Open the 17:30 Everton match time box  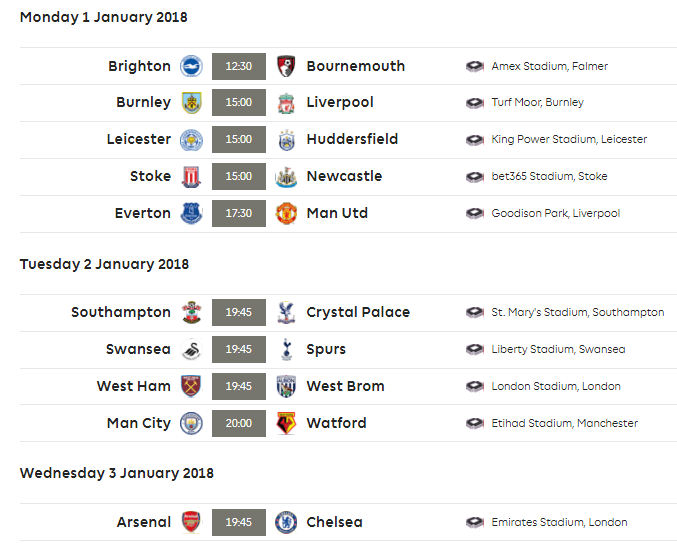coord(239,213)
